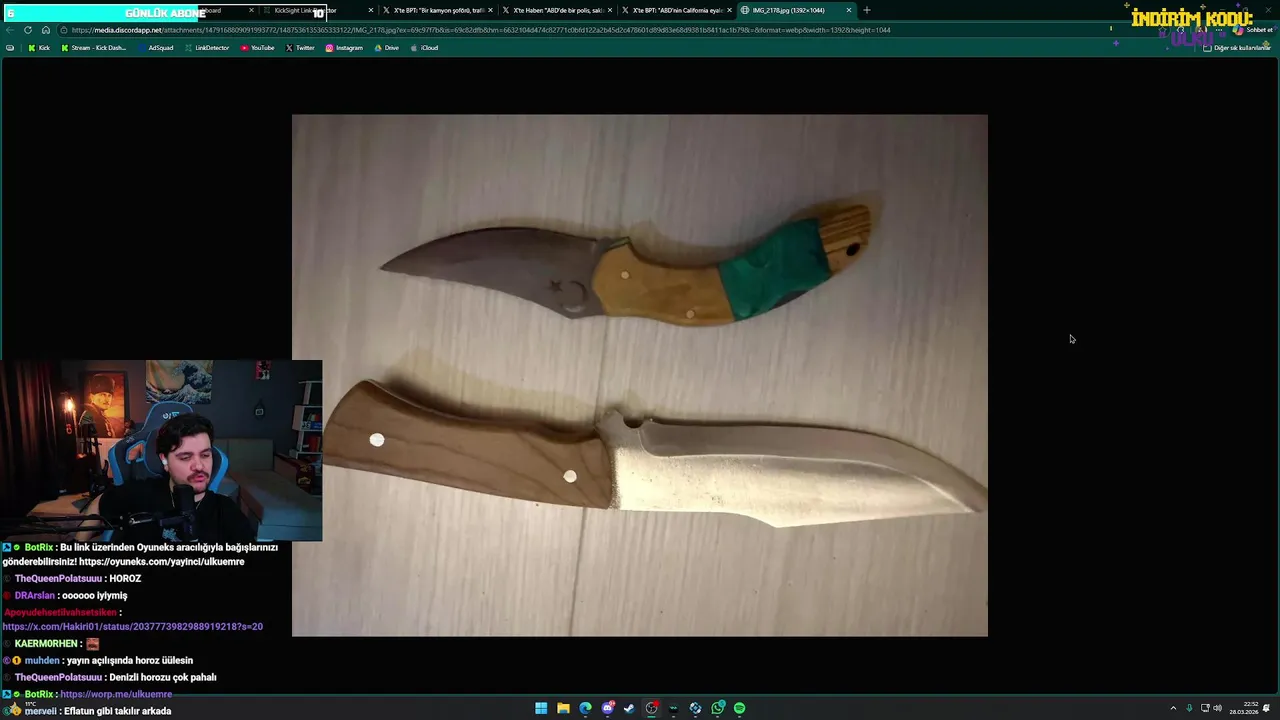
Task: Open Discord from the taskbar
Action: click(607, 708)
